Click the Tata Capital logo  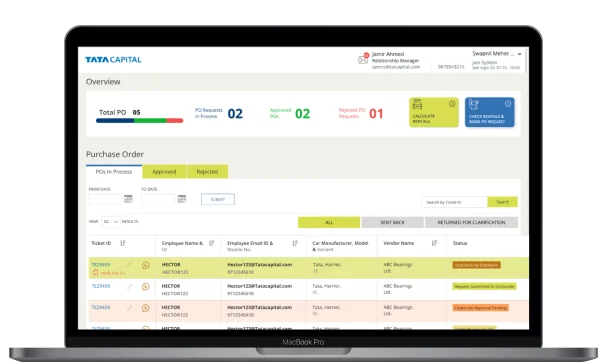[x=113, y=60]
